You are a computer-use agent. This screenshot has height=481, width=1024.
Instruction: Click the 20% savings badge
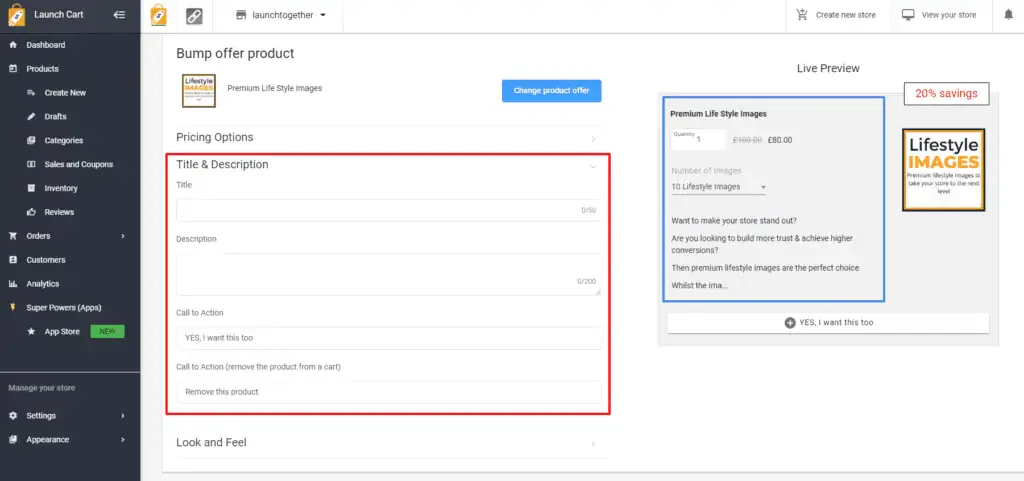coord(946,93)
